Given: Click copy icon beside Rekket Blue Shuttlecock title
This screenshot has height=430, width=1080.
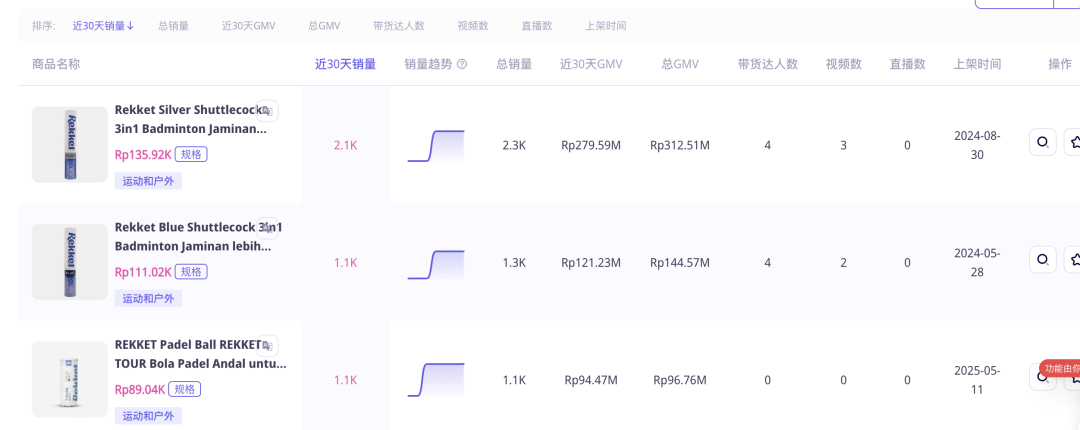Looking at the screenshot, I should click(268, 227).
